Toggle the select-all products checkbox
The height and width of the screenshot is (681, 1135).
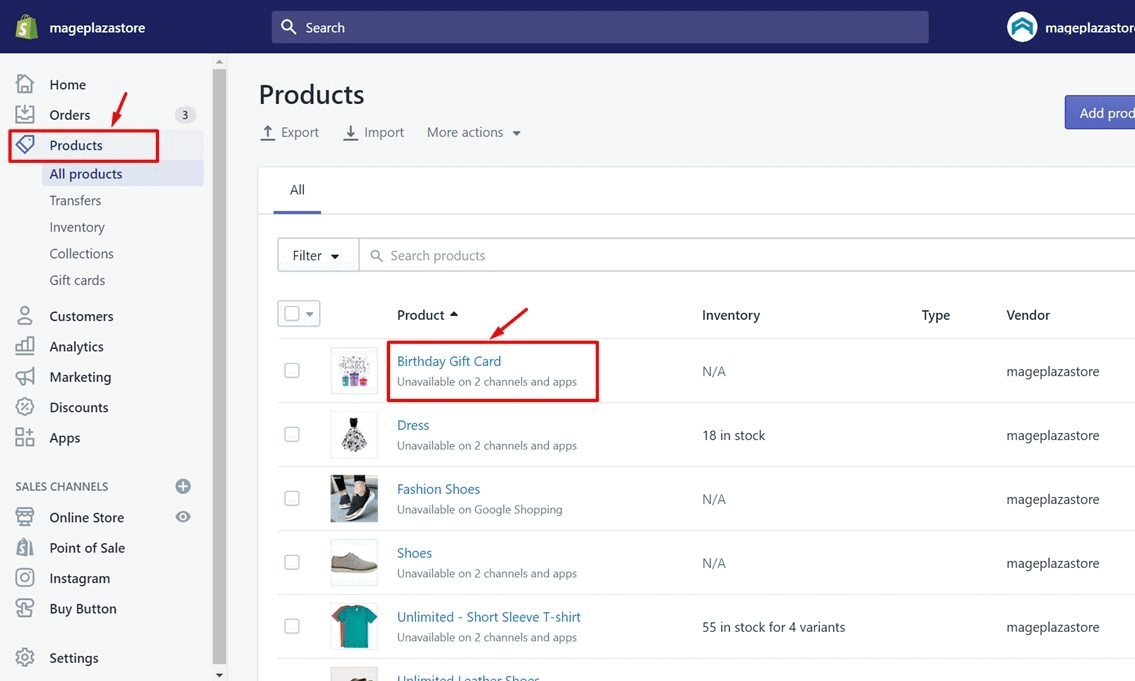point(292,313)
